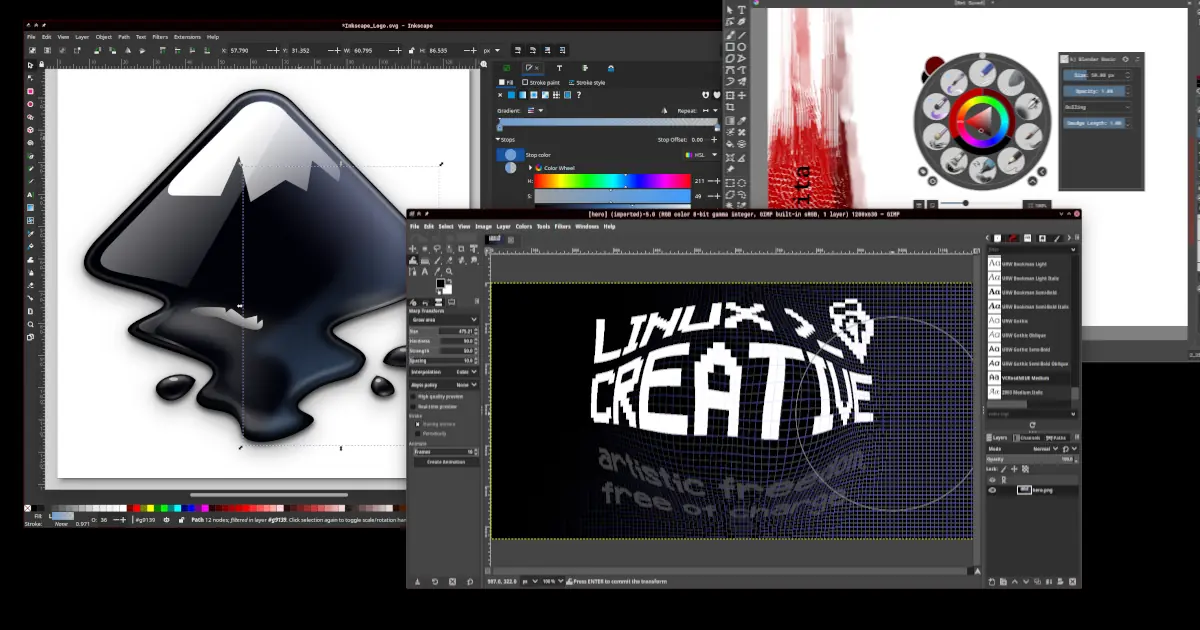Refresh the GIMP fonts list
Image resolution: width=1200 pixels, height=630 pixels.
coord(1032,425)
